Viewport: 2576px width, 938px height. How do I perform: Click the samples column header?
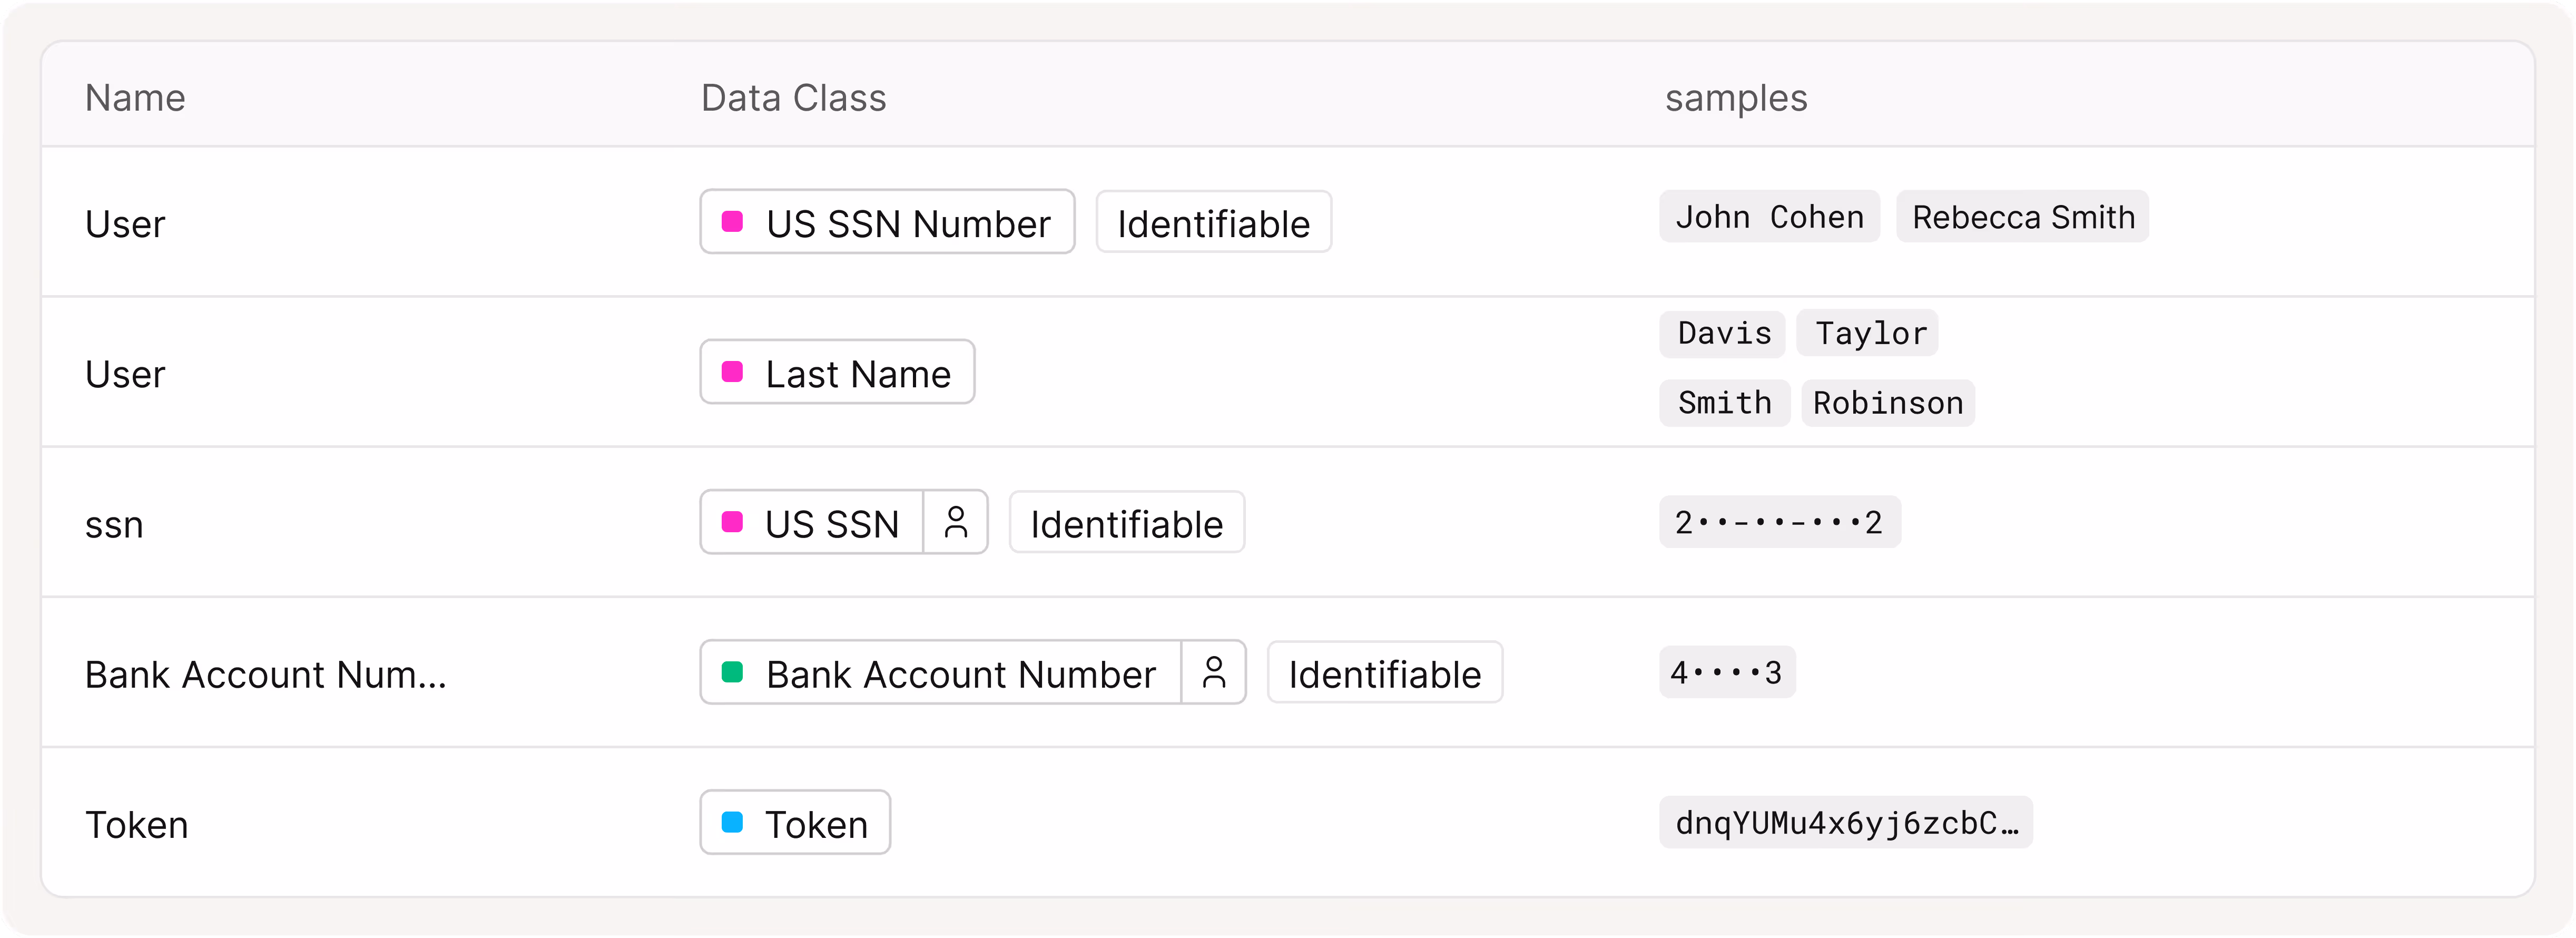1735,98
